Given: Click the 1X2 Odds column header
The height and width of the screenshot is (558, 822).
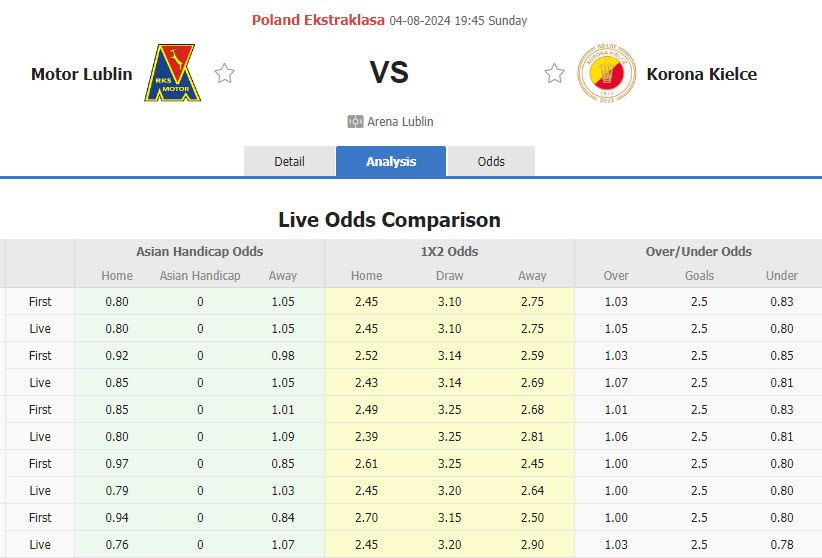Looking at the screenshot, I should click(449, 252).
